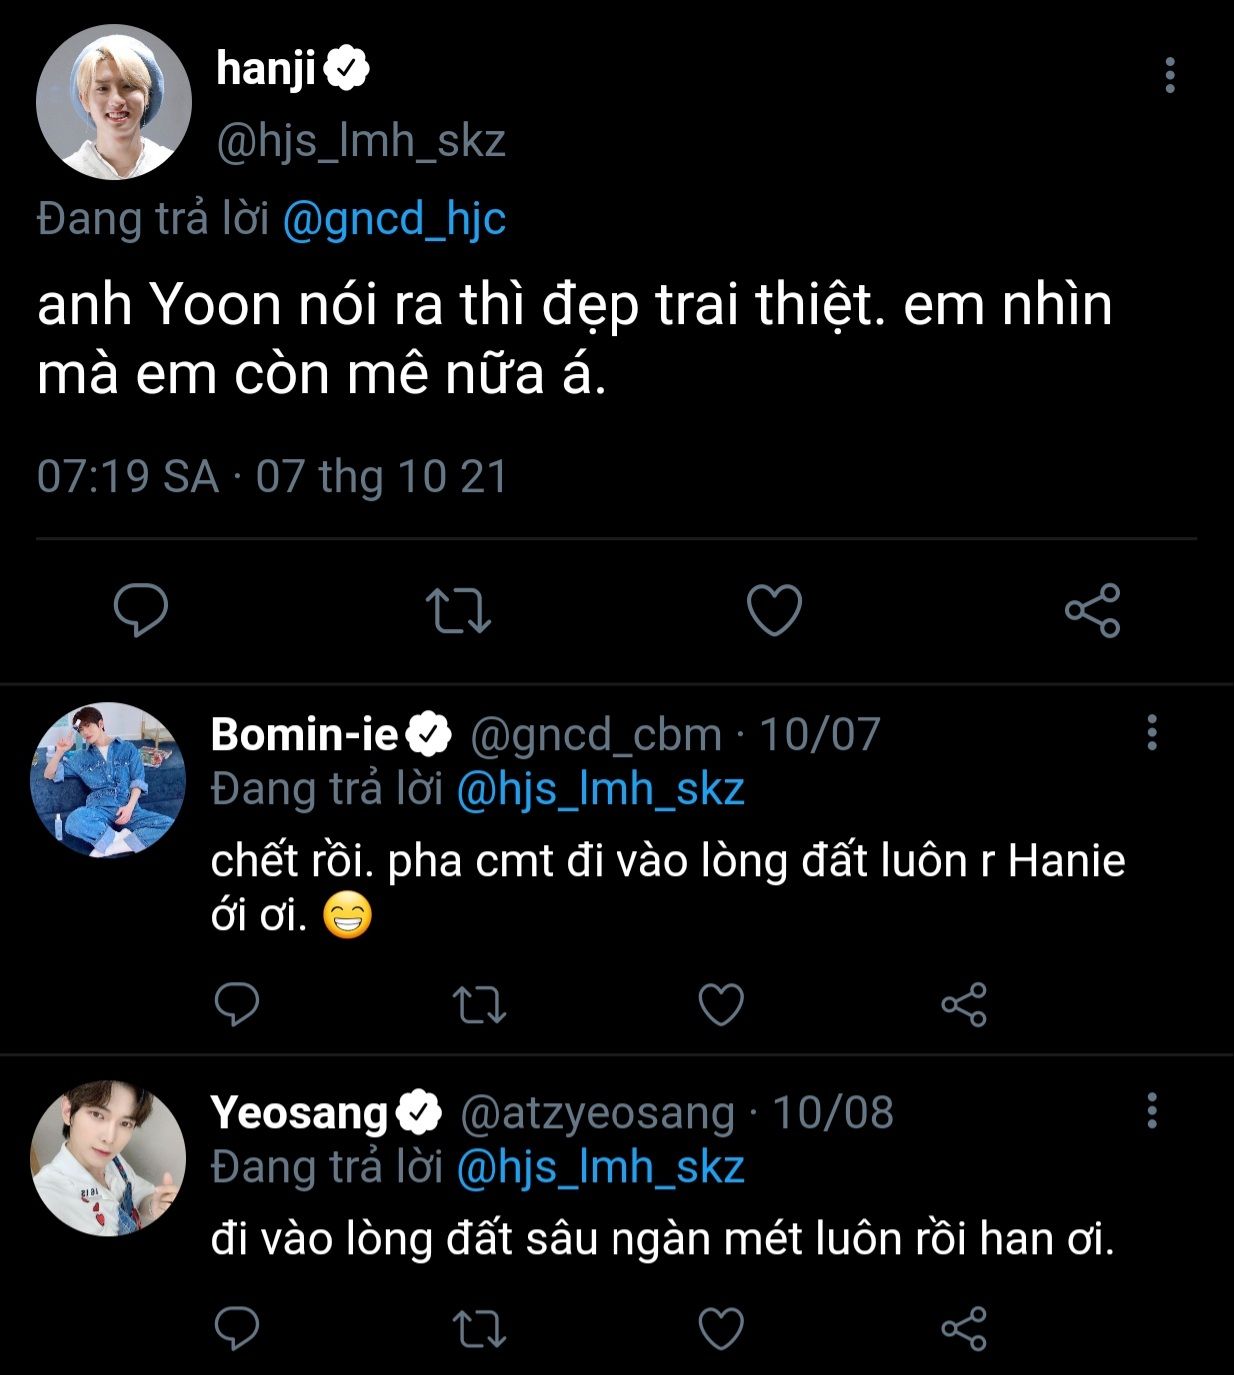Like hanji's main tweet
The height and width of the screenshot is (1375, 1234).
(775, 610)
